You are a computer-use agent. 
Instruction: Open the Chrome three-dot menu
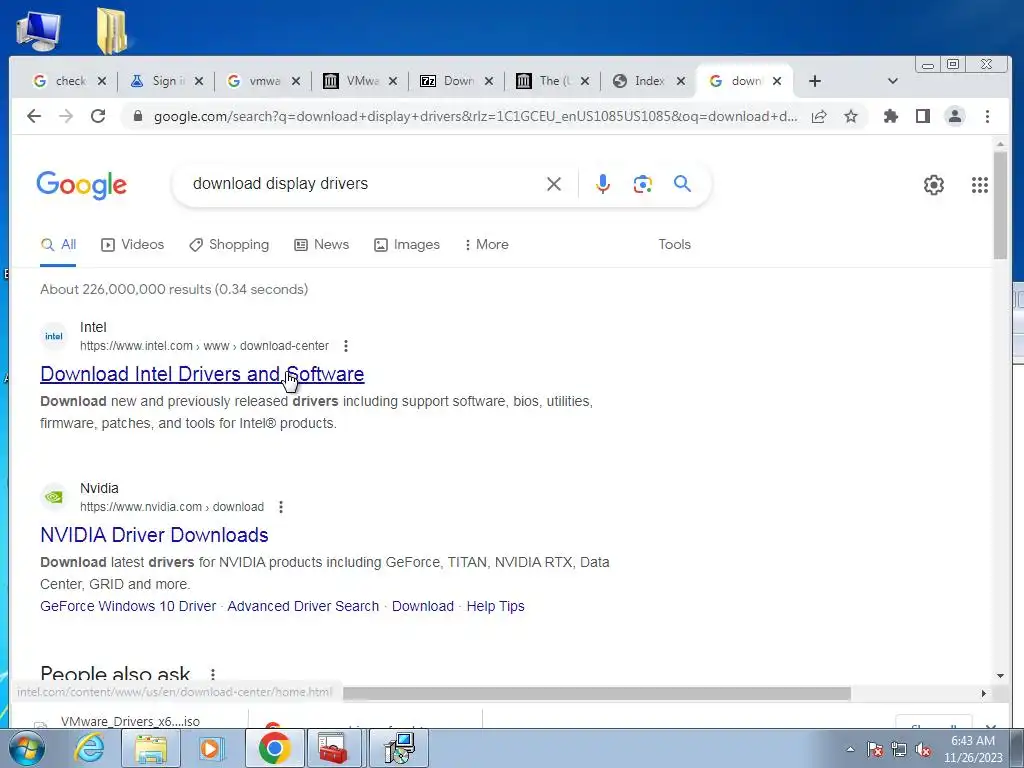987,116
